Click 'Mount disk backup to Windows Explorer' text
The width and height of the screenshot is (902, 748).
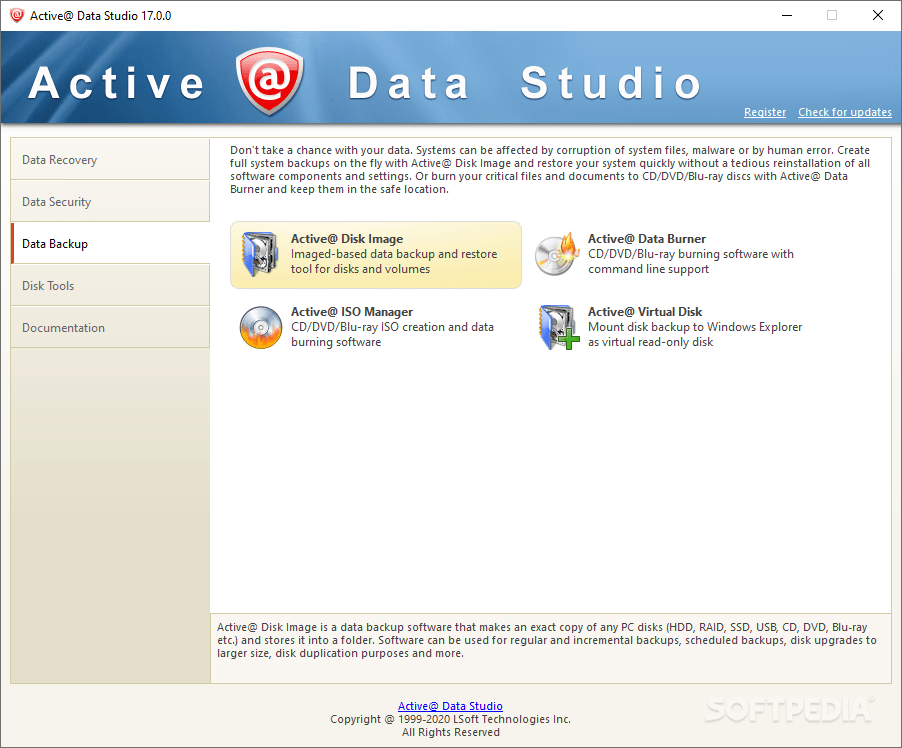point(695,327)
